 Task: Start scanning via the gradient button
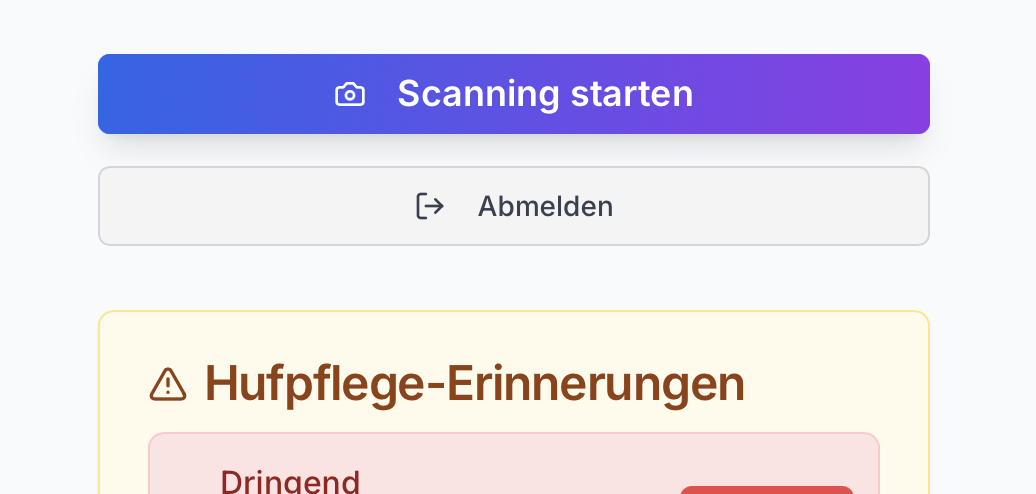tap(513, 94)
